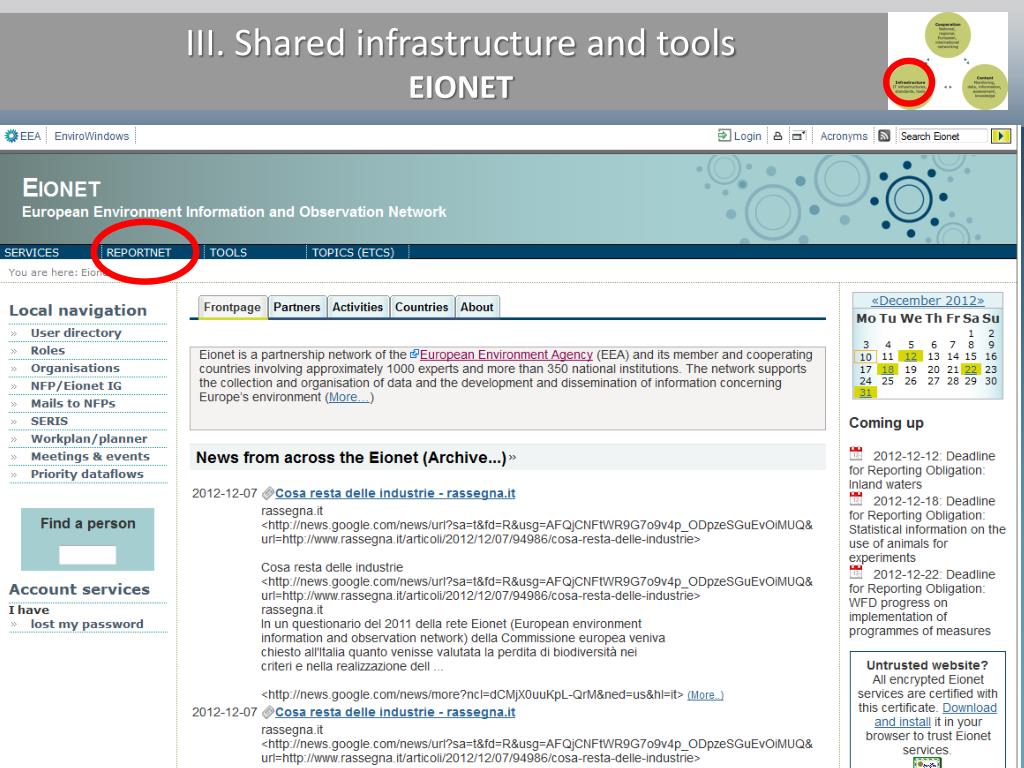This screenshot has width=1024, height=768.
Task: Open the December 2012 calendar heading link
Action: point(927,300)
